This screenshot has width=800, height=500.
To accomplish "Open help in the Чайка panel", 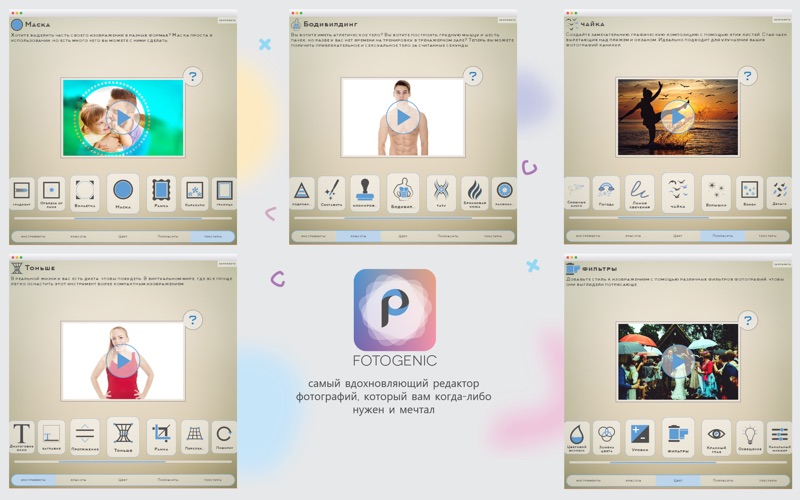I will 747,76.
